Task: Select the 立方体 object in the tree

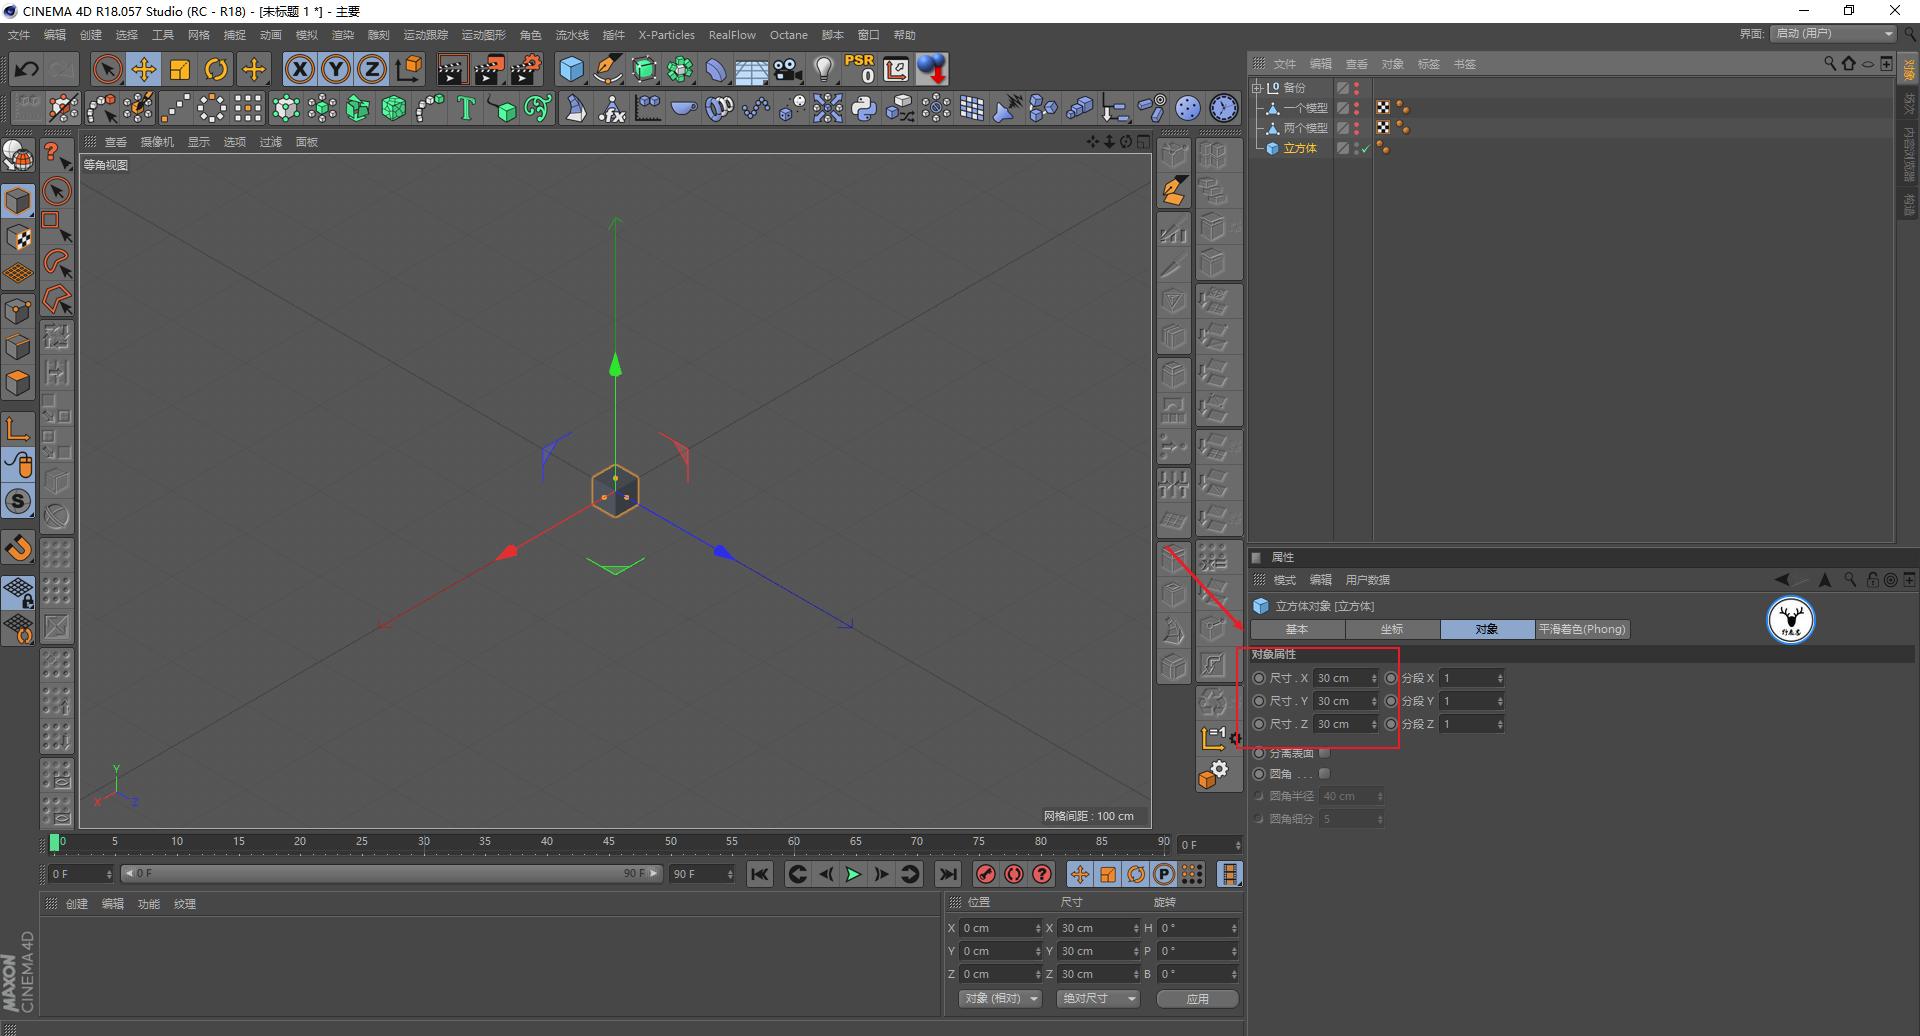Action: click(x=1300, y=148)
